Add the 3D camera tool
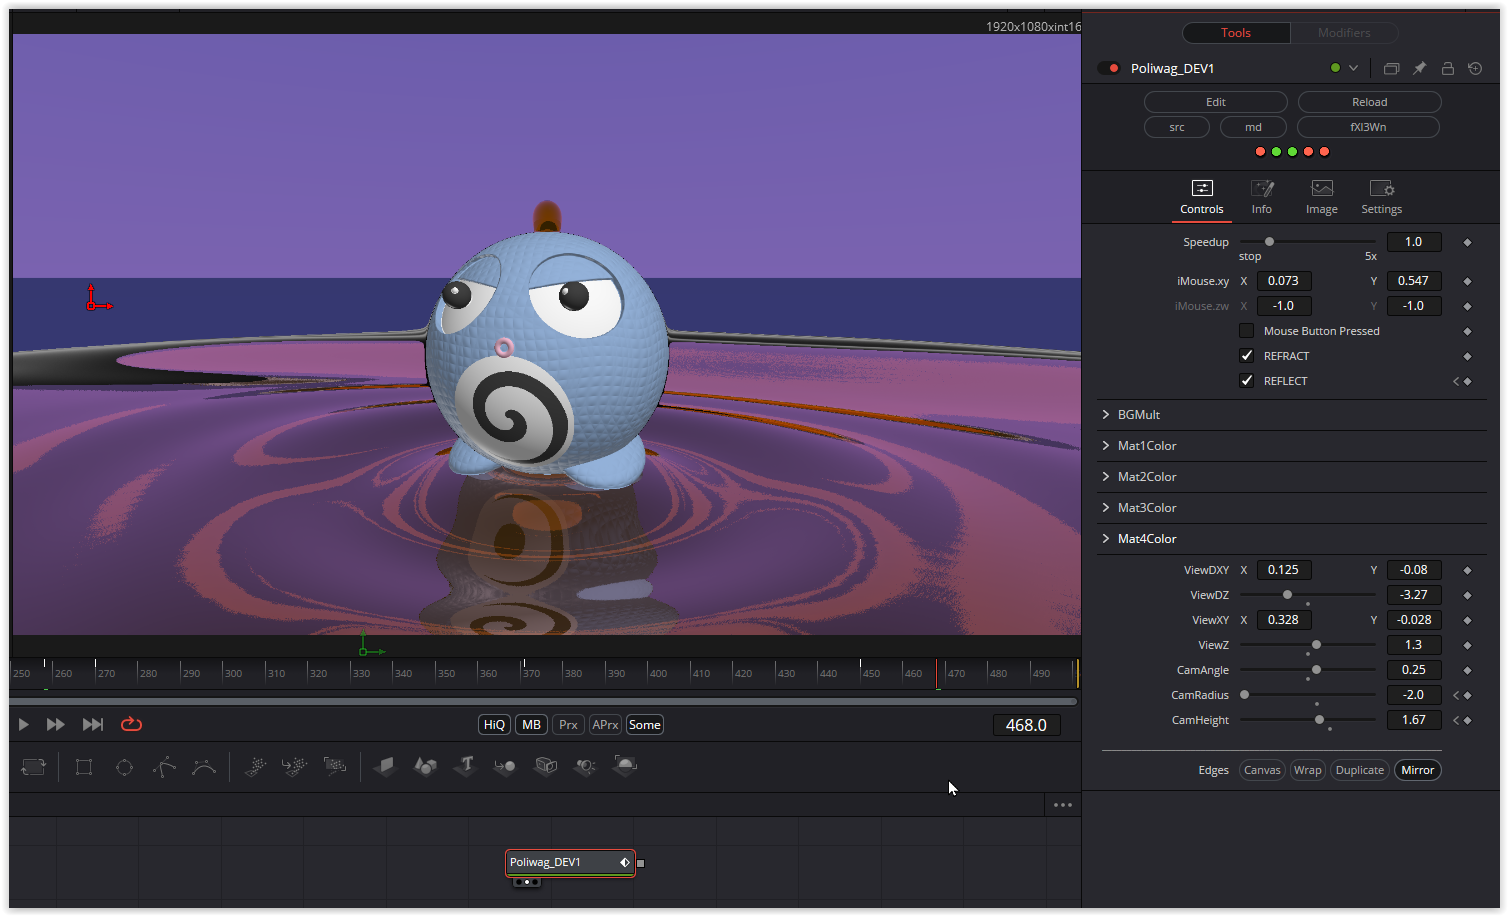 [546, 767]
